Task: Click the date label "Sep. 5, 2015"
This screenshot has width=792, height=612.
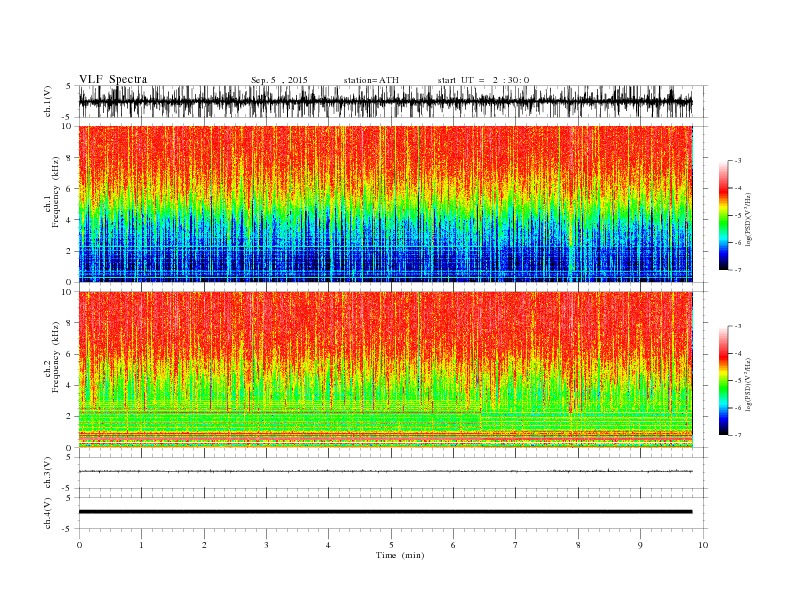Action: point(279,80)
